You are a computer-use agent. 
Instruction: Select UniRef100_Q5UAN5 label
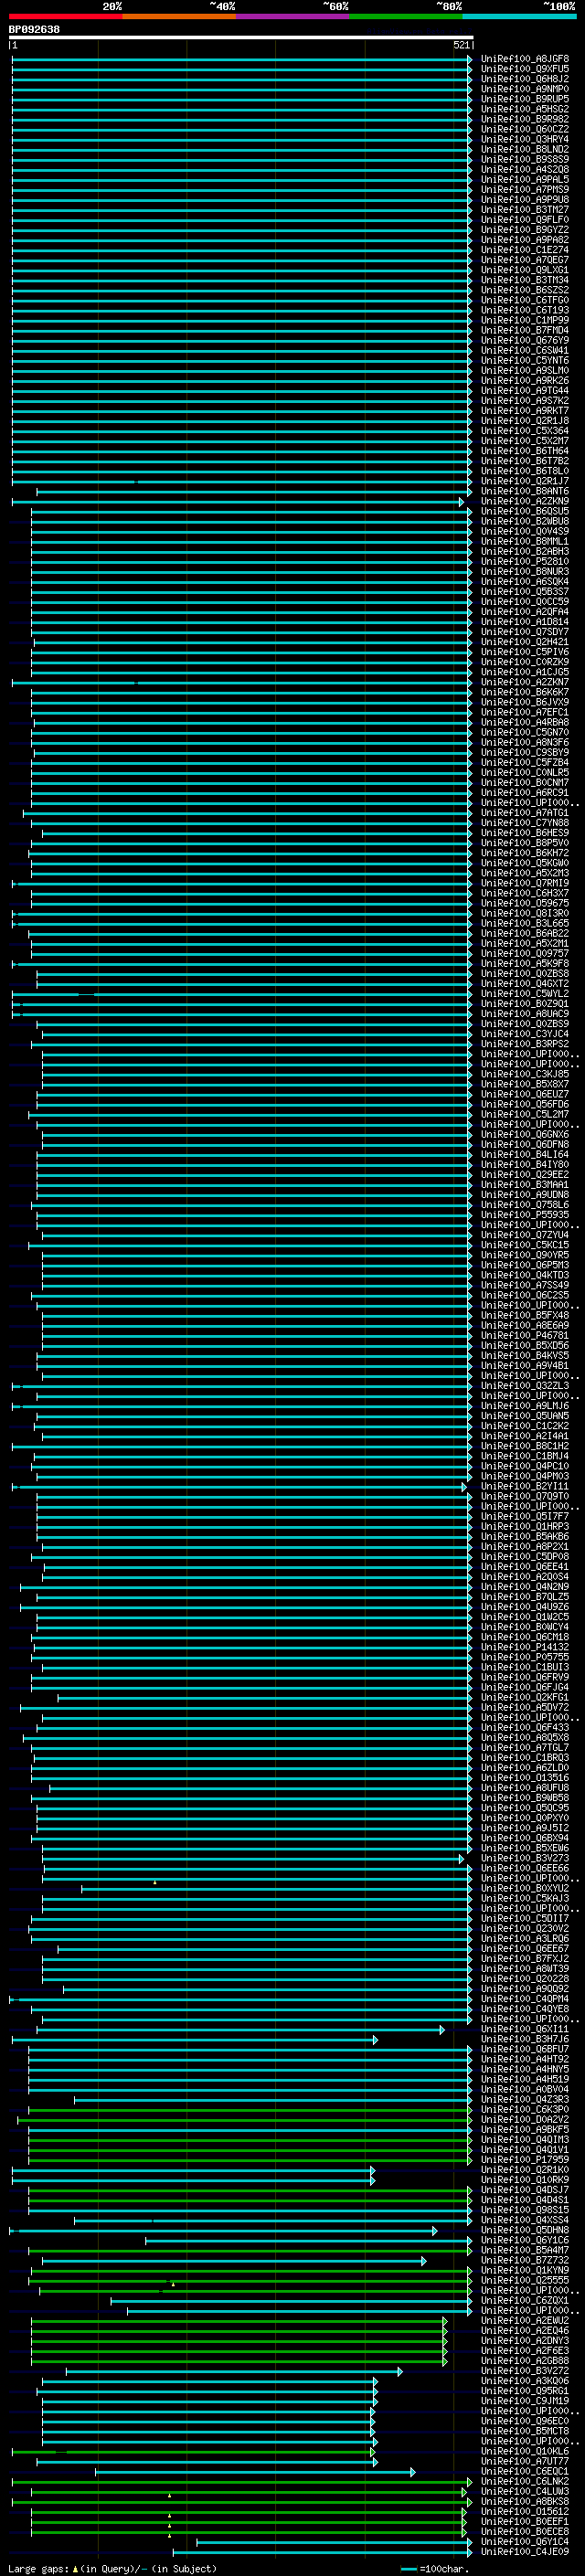[x=525, y=1416]
